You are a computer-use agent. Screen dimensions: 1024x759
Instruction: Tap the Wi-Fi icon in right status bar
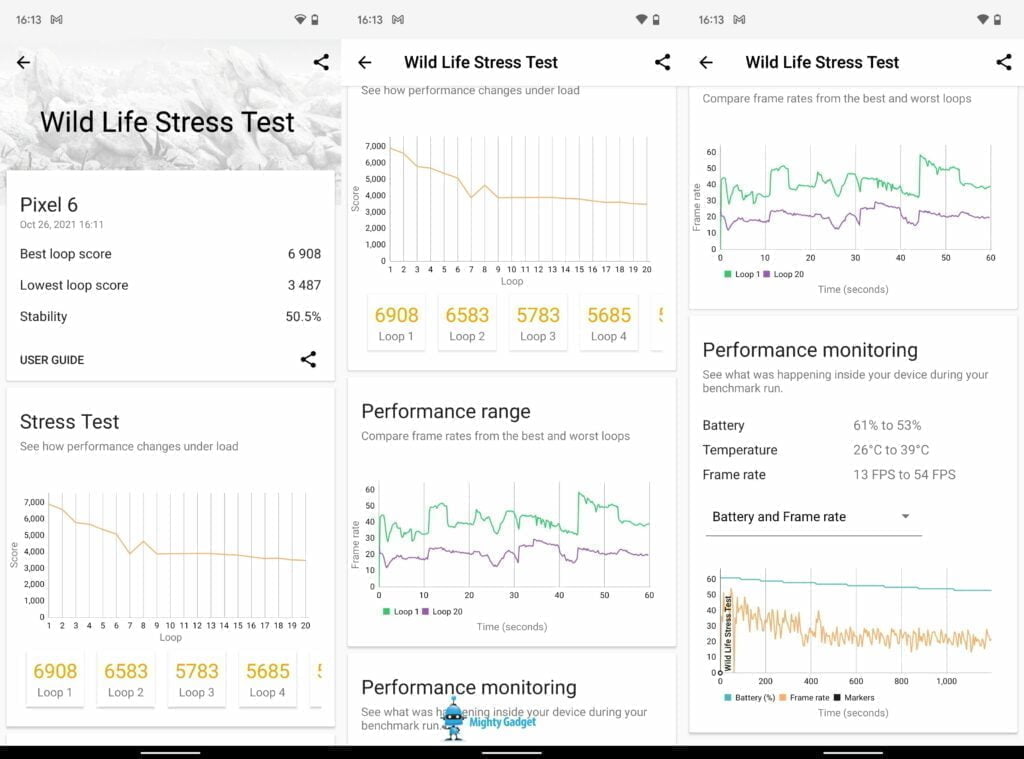tap(983, 19)
